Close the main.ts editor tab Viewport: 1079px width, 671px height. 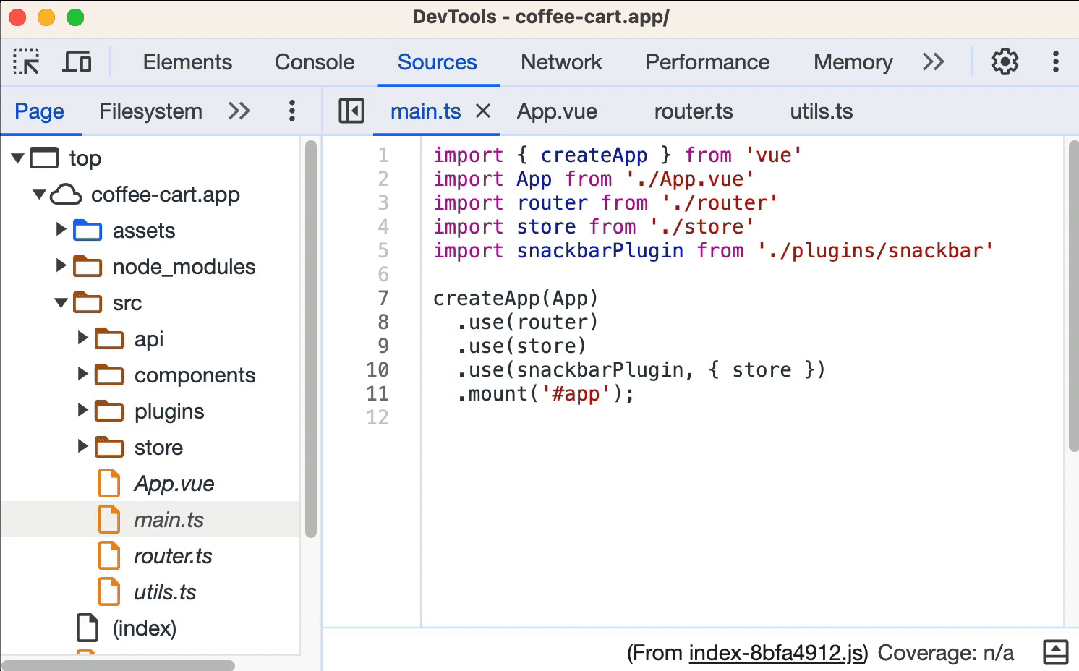click(x=483, y=110)
